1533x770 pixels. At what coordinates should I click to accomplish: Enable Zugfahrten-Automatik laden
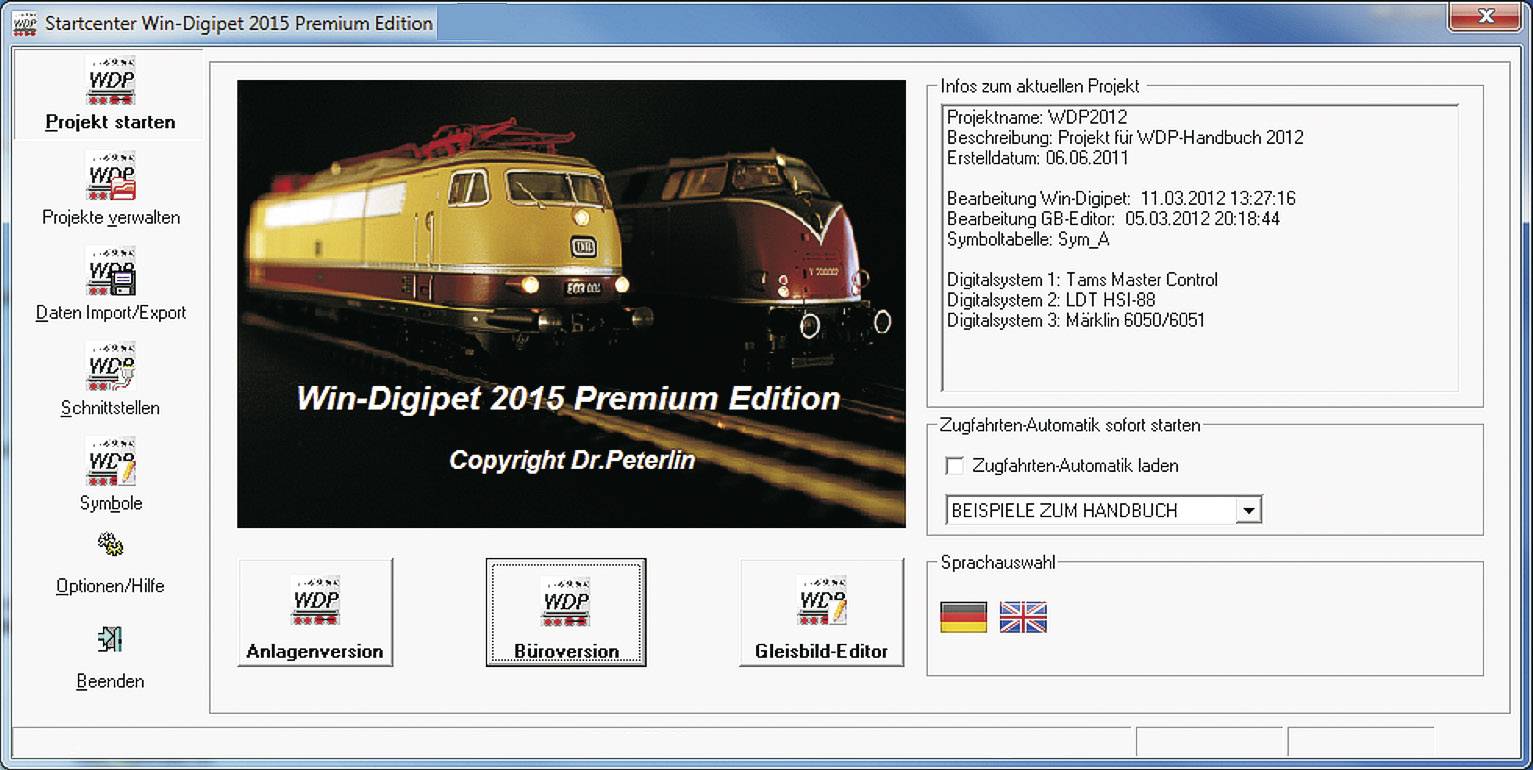(956, 466)
